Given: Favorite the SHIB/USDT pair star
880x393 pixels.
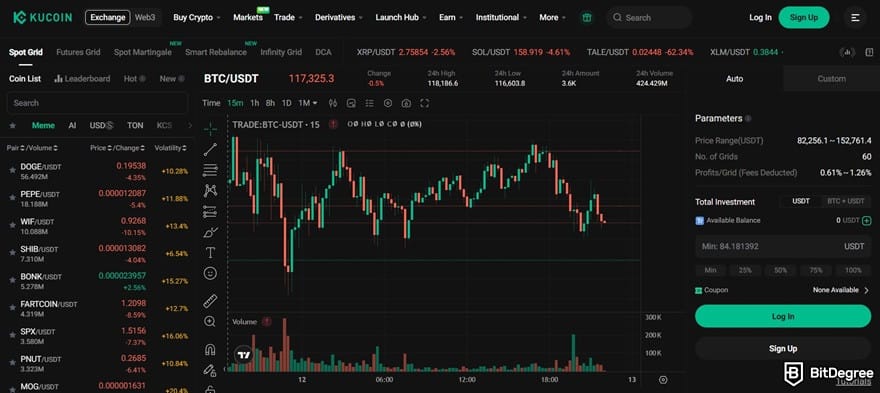Looking at the screenshot, I should click(x=12, y=252).
